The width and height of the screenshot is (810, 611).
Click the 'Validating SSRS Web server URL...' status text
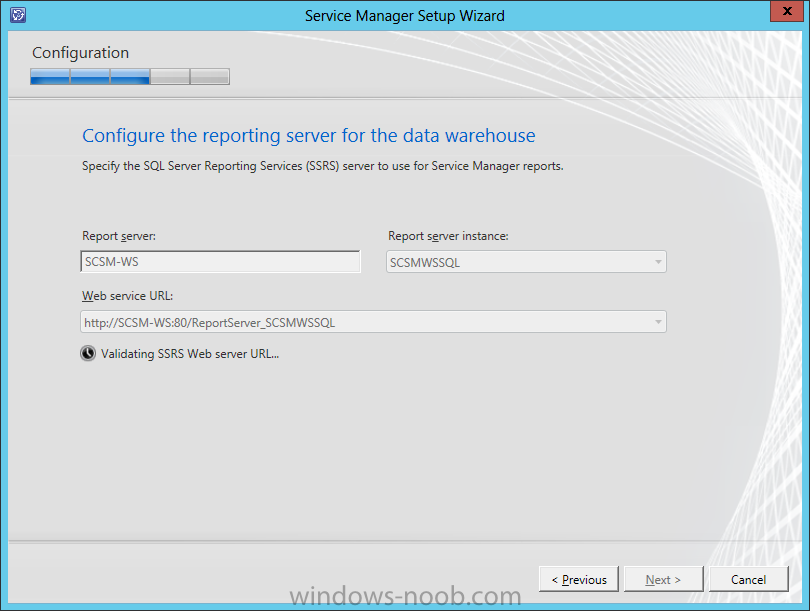pyautogui.click(x=190, y=354)
